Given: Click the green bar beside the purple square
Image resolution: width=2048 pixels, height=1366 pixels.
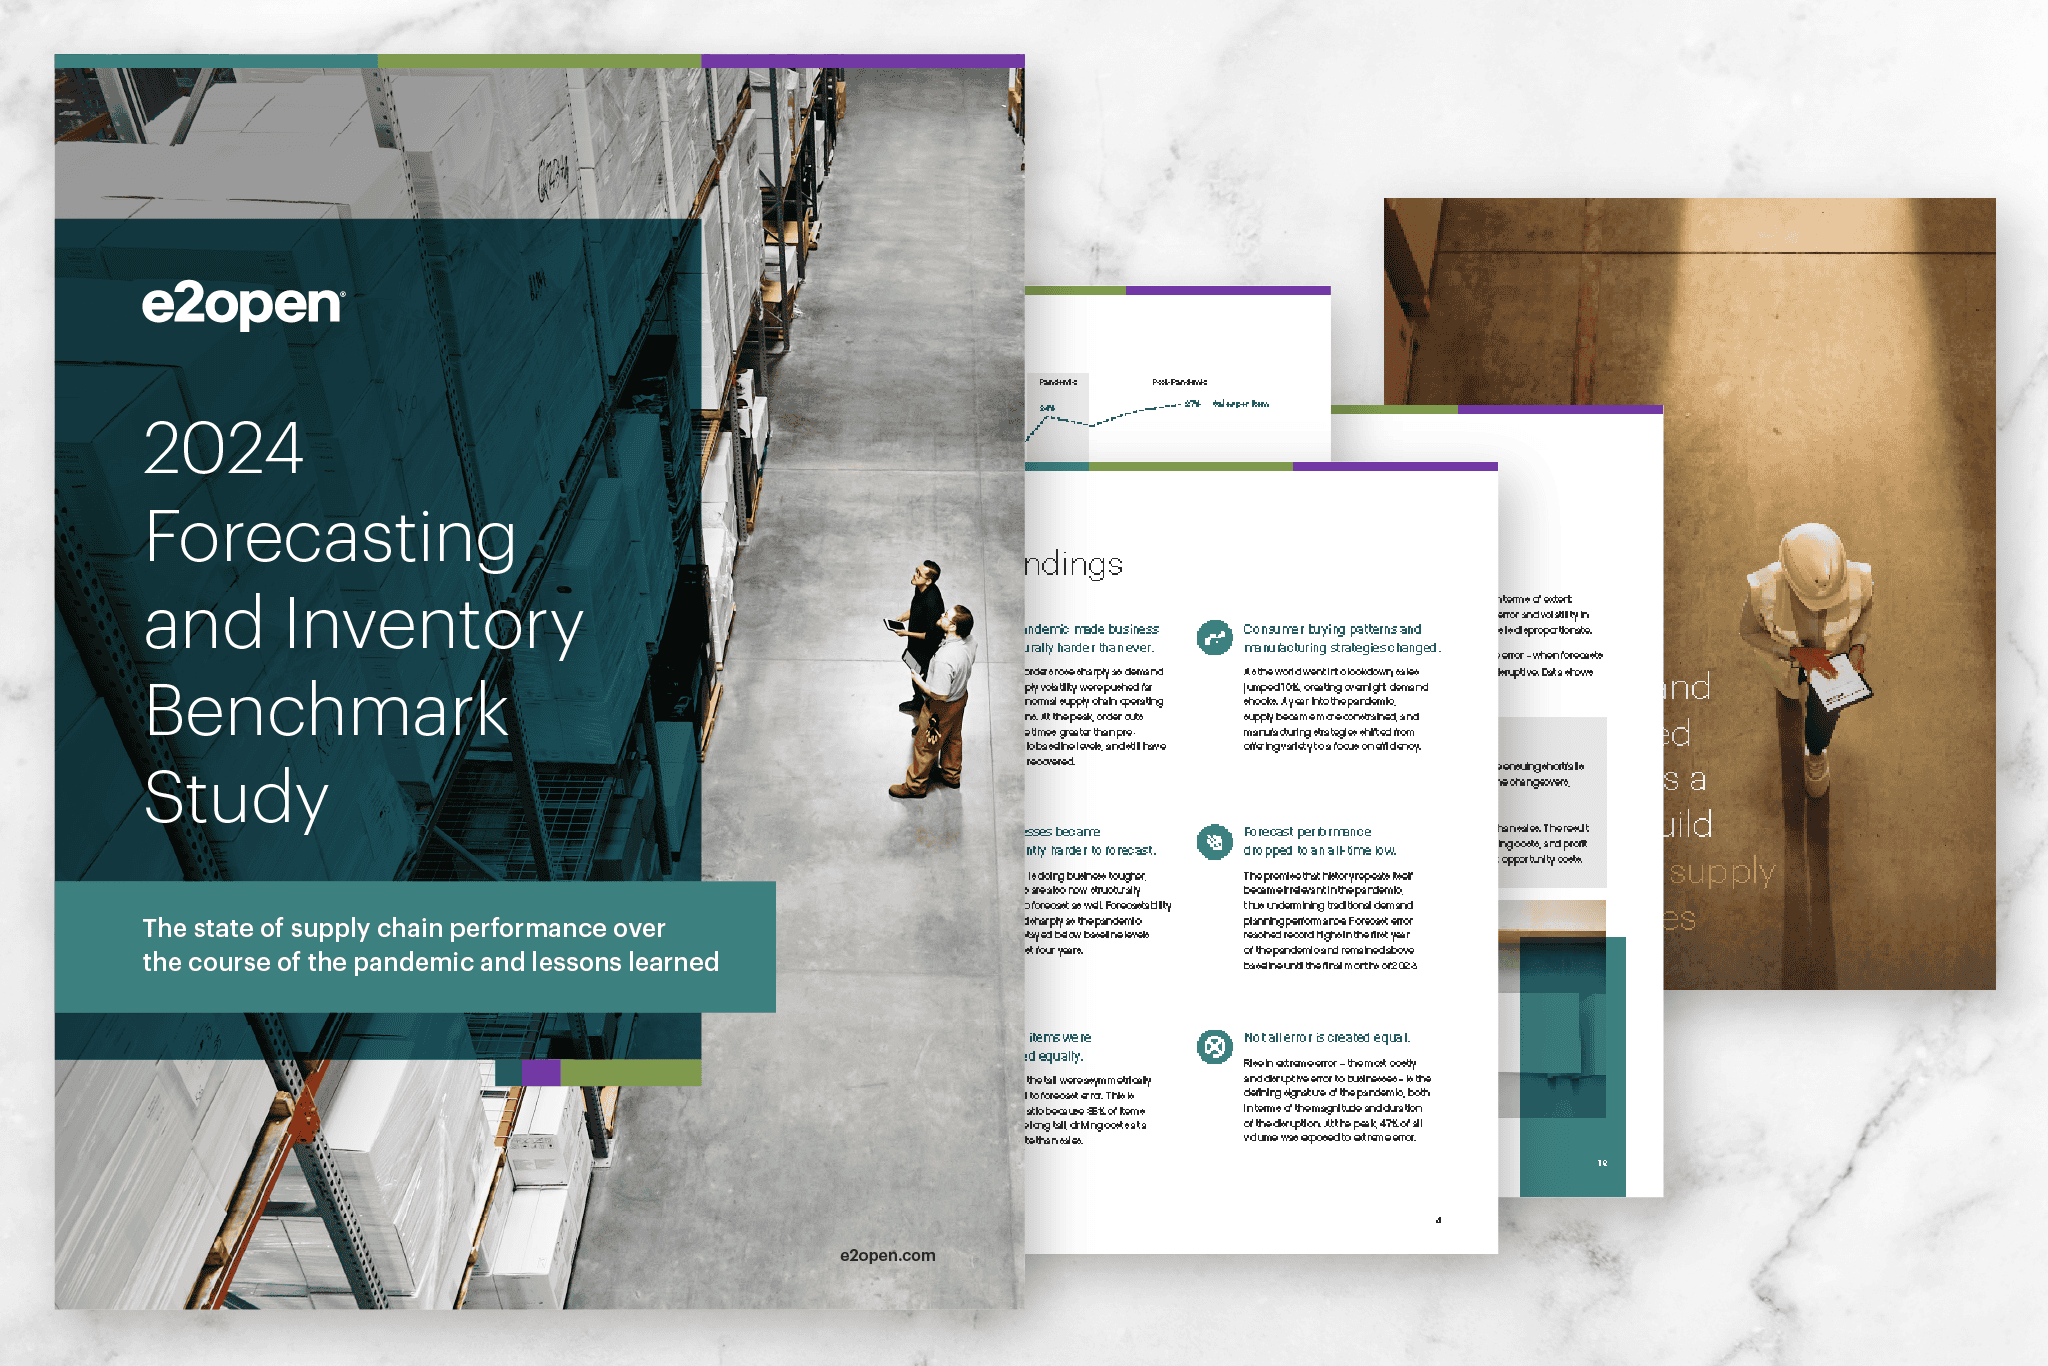Looking at the screenshot, I should click(630, 1072).
